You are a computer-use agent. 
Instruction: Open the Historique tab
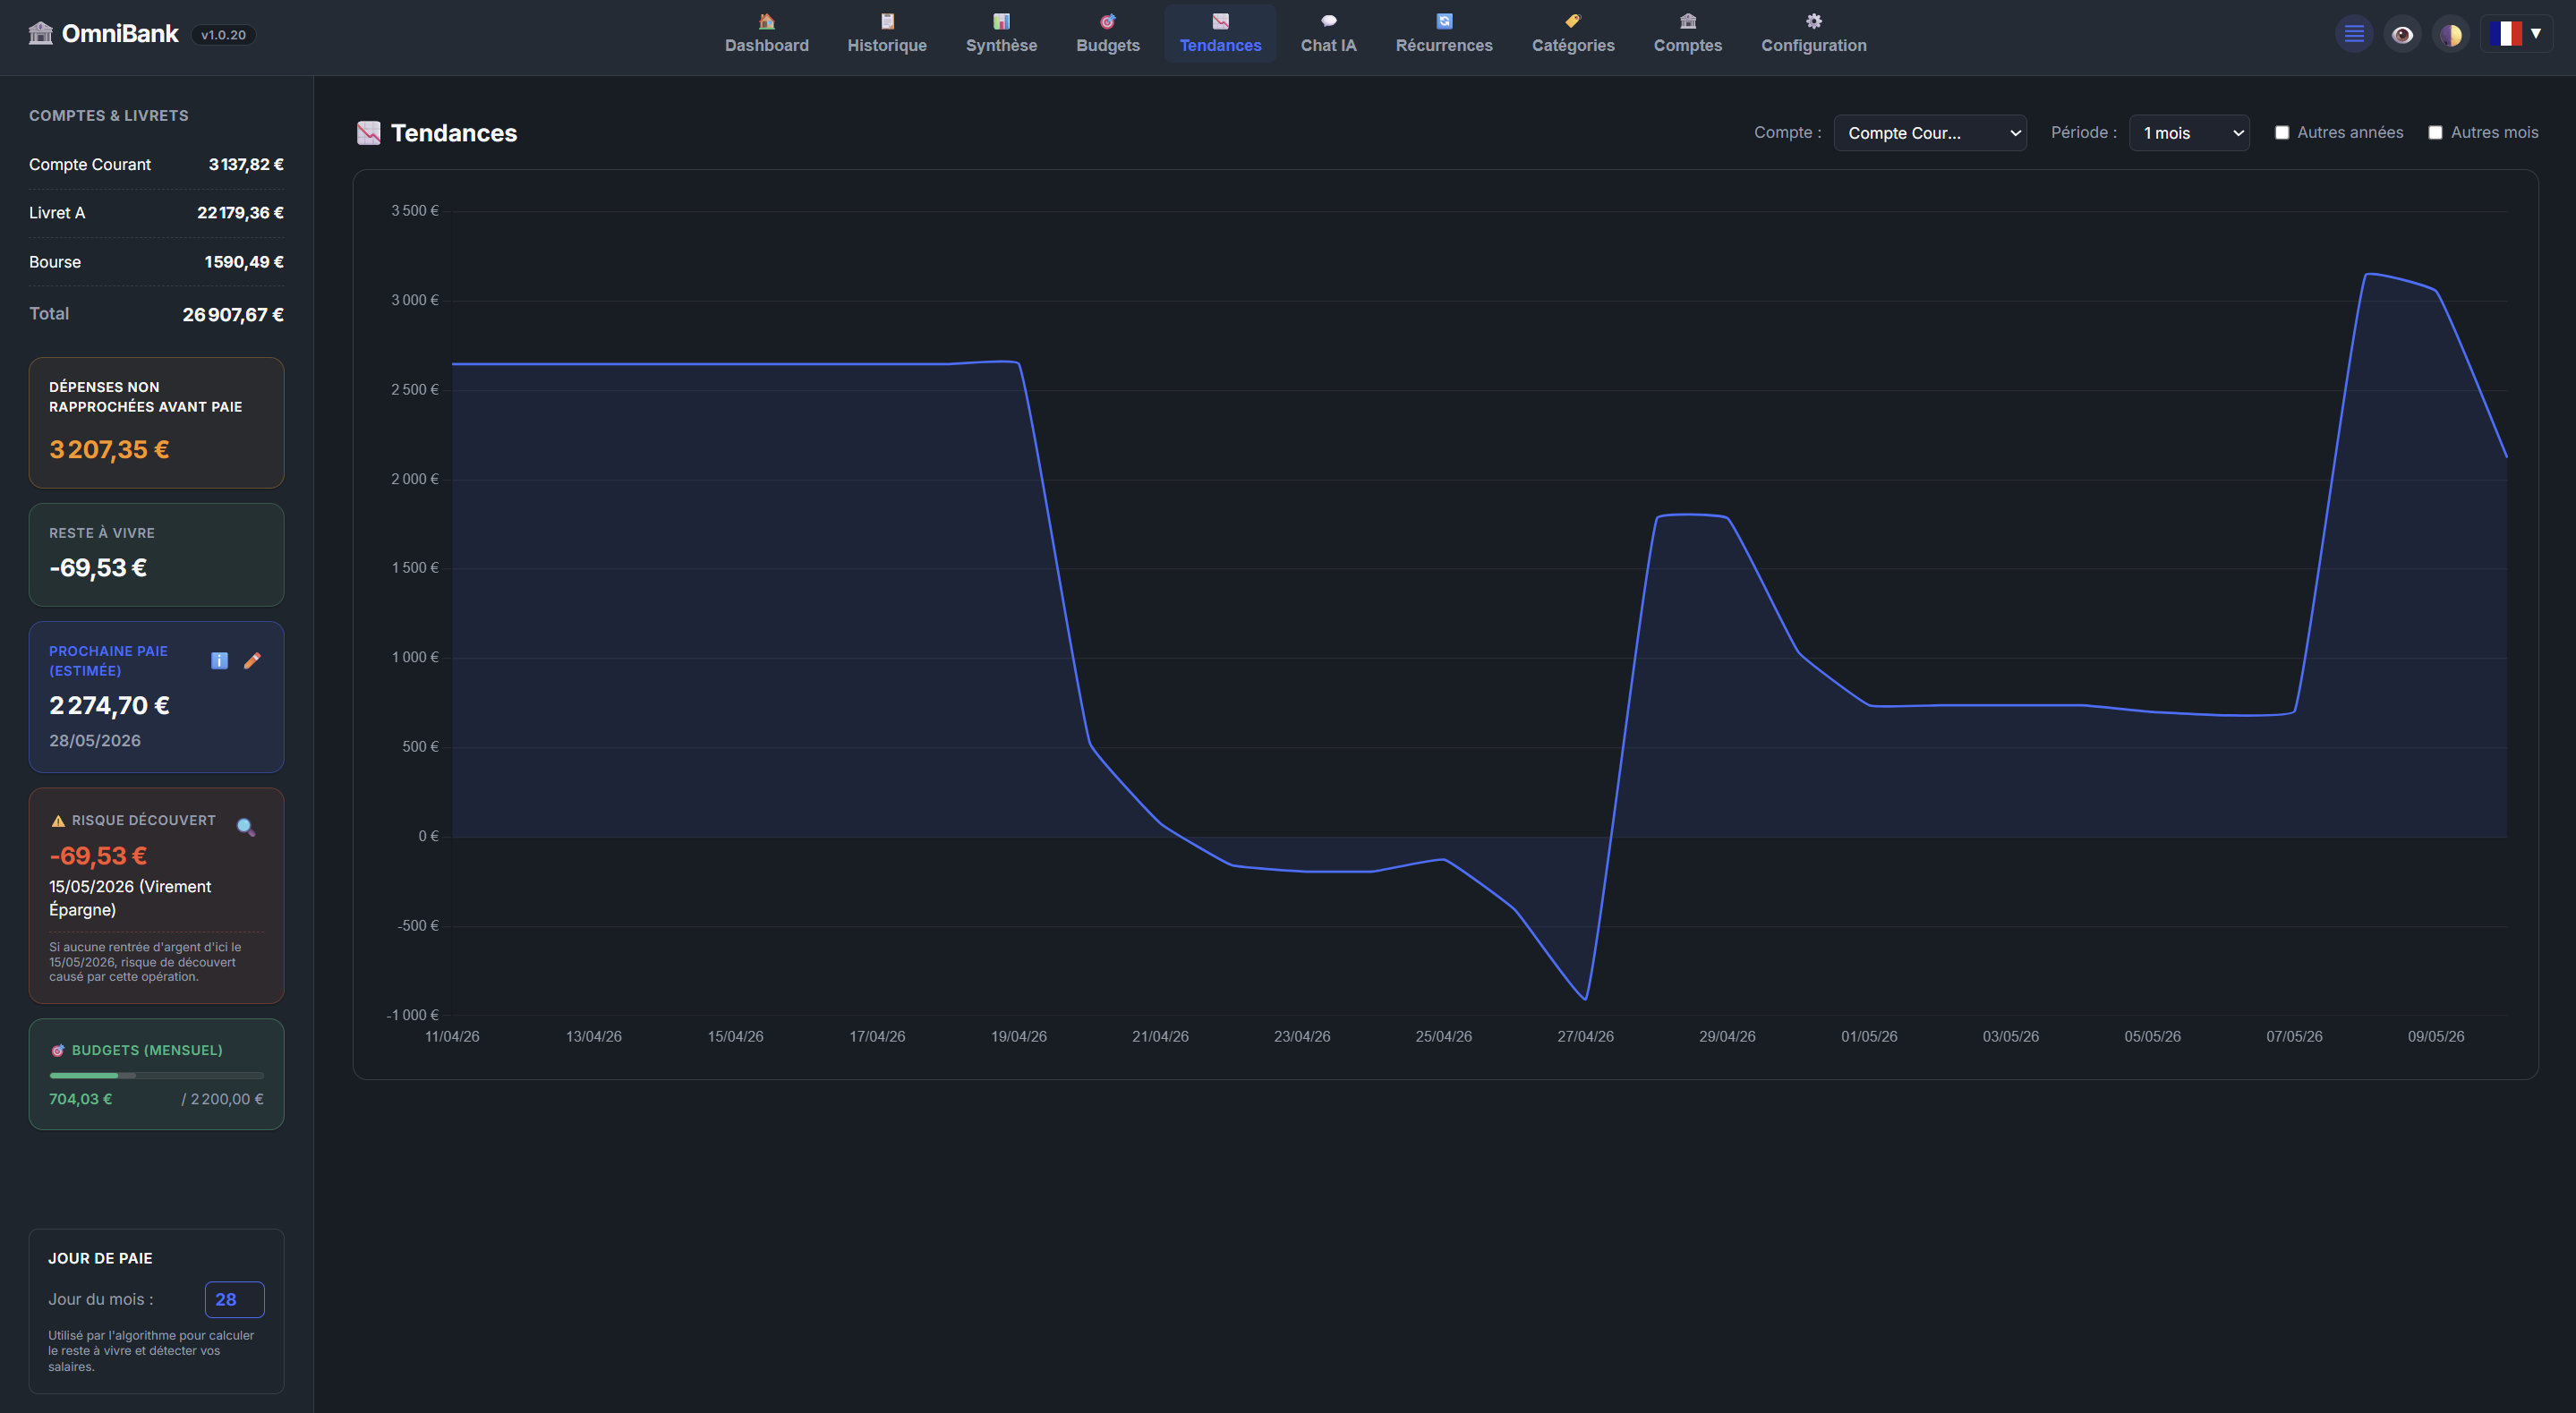[x=887, y=34]
